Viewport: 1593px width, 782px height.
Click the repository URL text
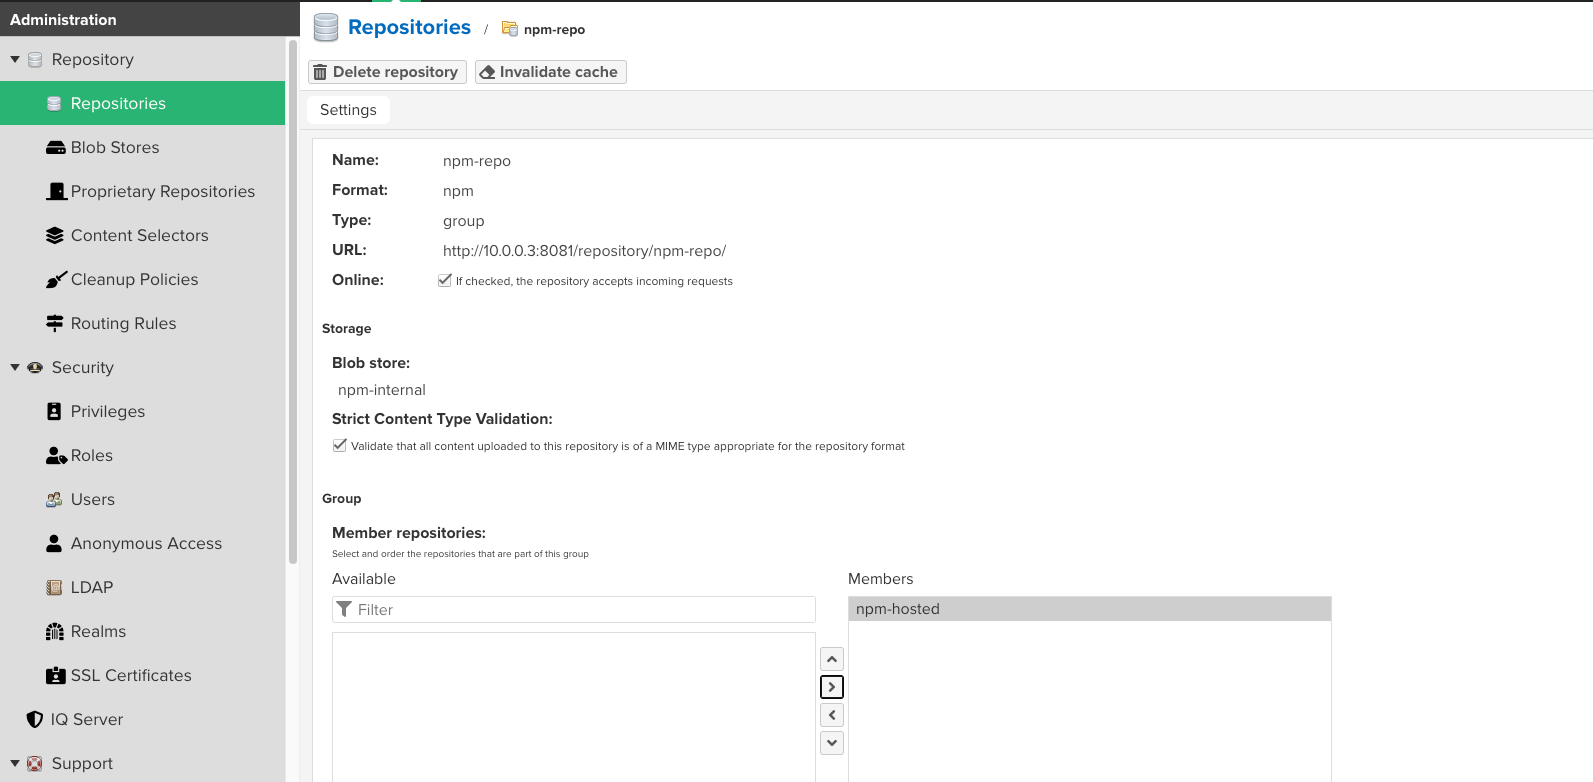584,251
